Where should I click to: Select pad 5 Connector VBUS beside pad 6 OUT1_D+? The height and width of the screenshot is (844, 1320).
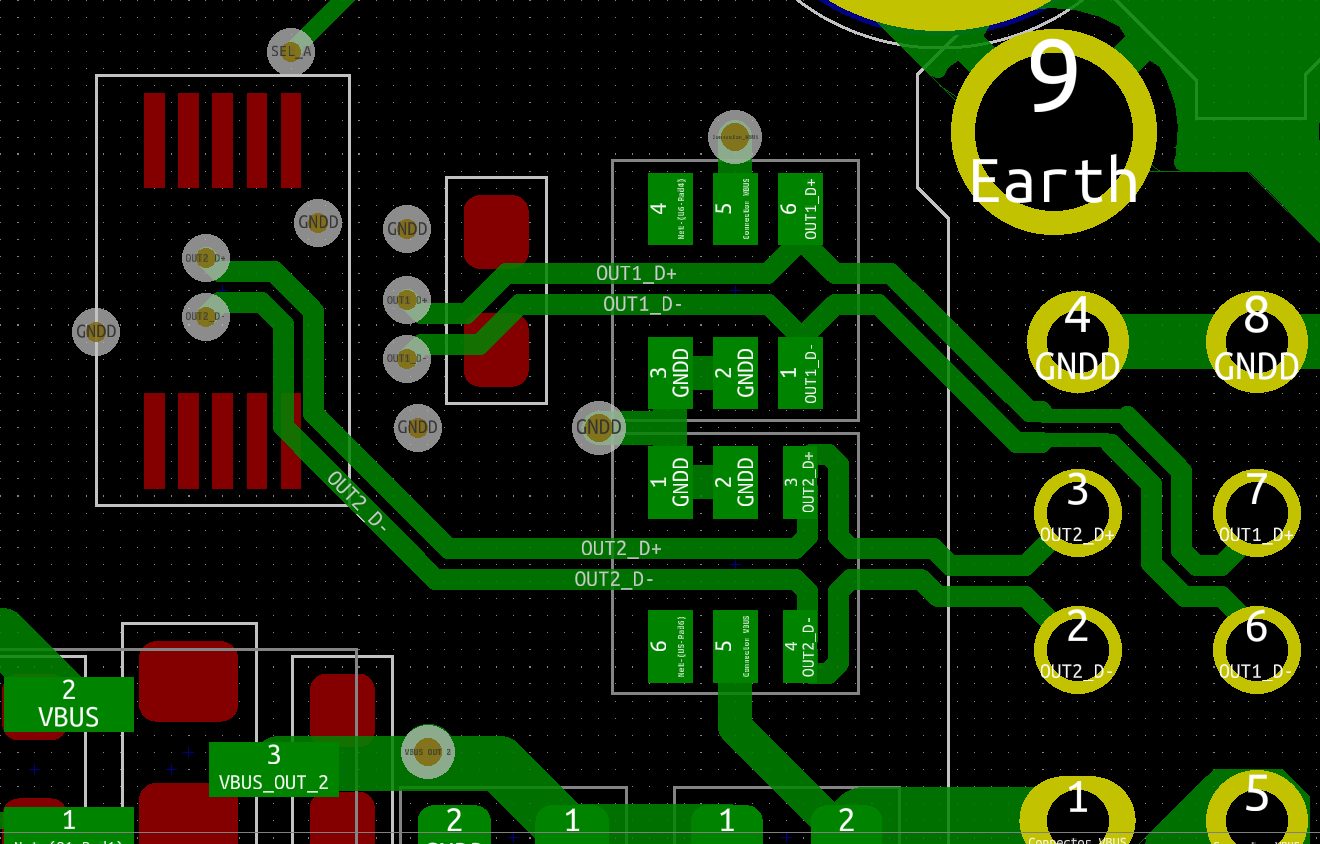tap(735, 209)
